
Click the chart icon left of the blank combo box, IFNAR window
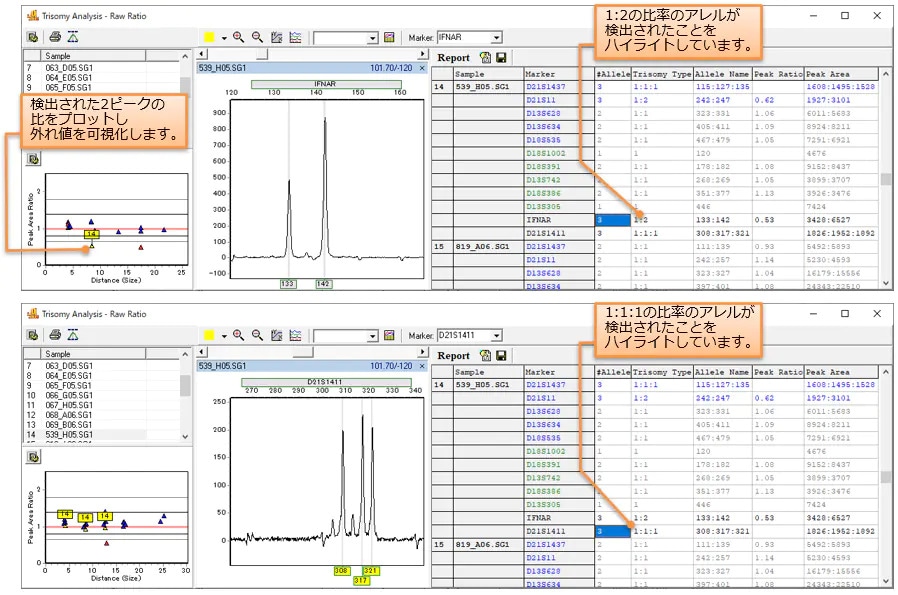[x=295, y=37]
